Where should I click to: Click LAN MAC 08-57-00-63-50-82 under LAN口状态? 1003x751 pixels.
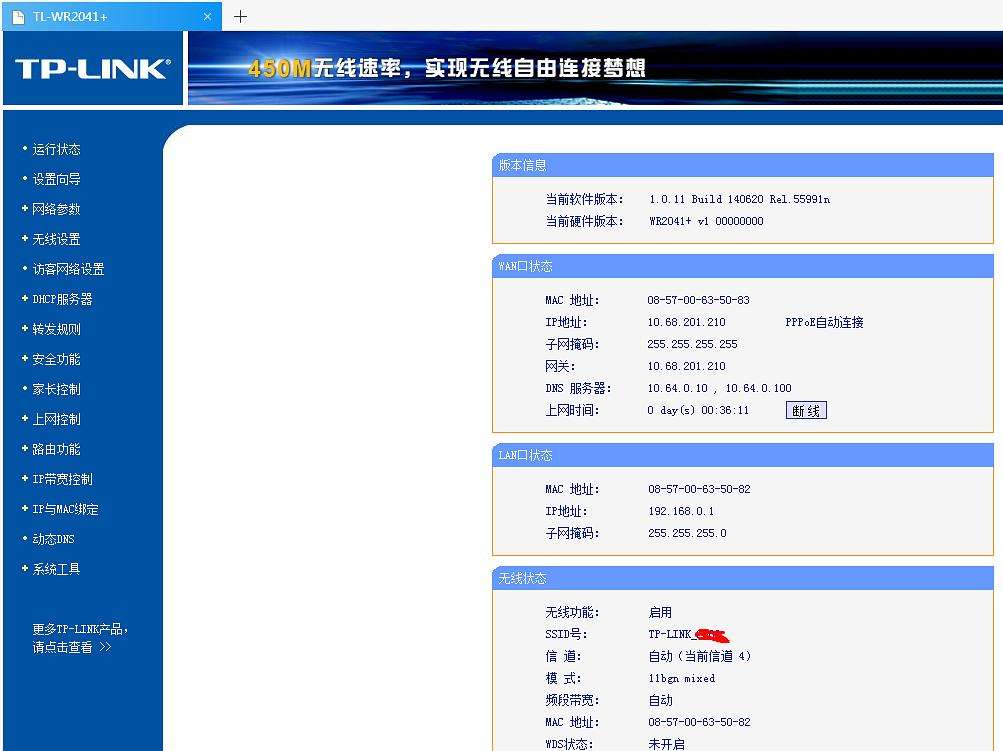[x=699, y=489]
